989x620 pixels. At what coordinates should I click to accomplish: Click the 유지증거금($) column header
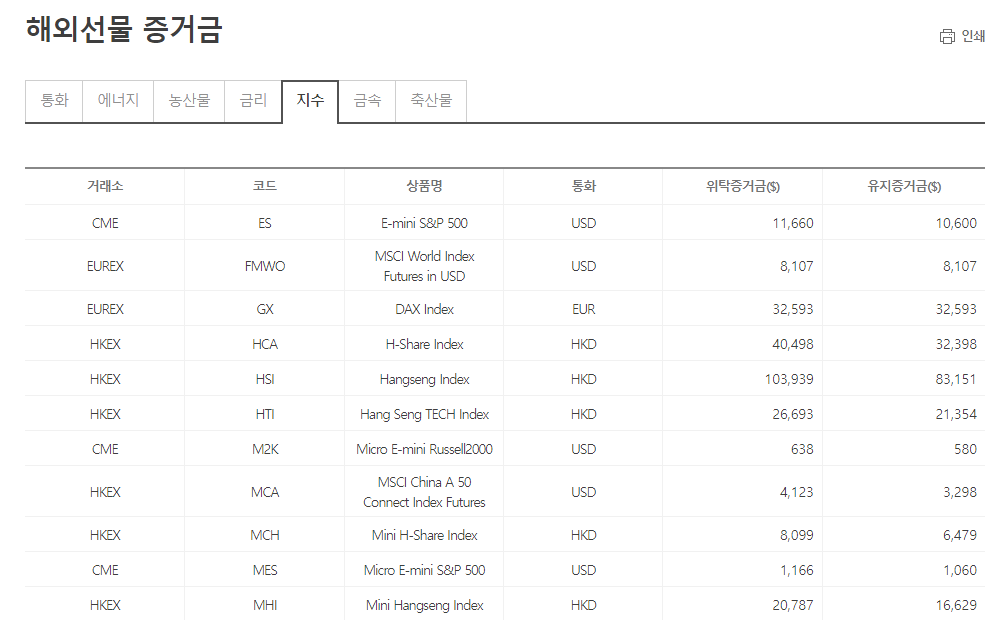[904, 186]
